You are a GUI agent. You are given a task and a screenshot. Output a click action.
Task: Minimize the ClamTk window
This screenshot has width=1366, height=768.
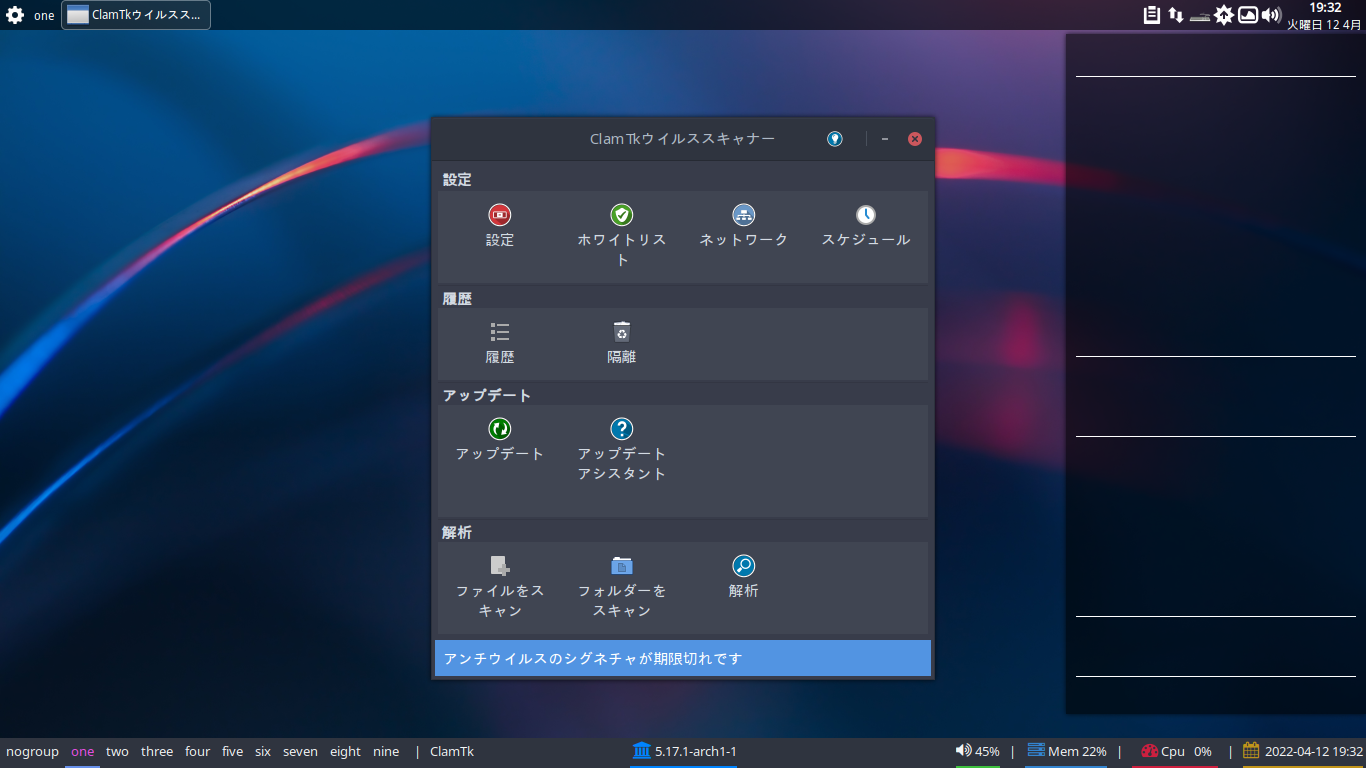click(x=885, y=139)
